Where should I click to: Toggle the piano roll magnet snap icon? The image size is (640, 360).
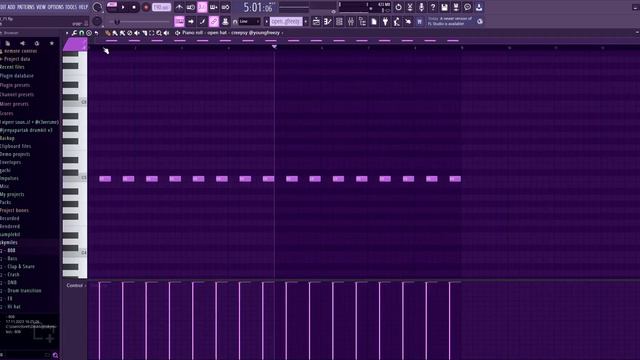[x=82, y=33]
